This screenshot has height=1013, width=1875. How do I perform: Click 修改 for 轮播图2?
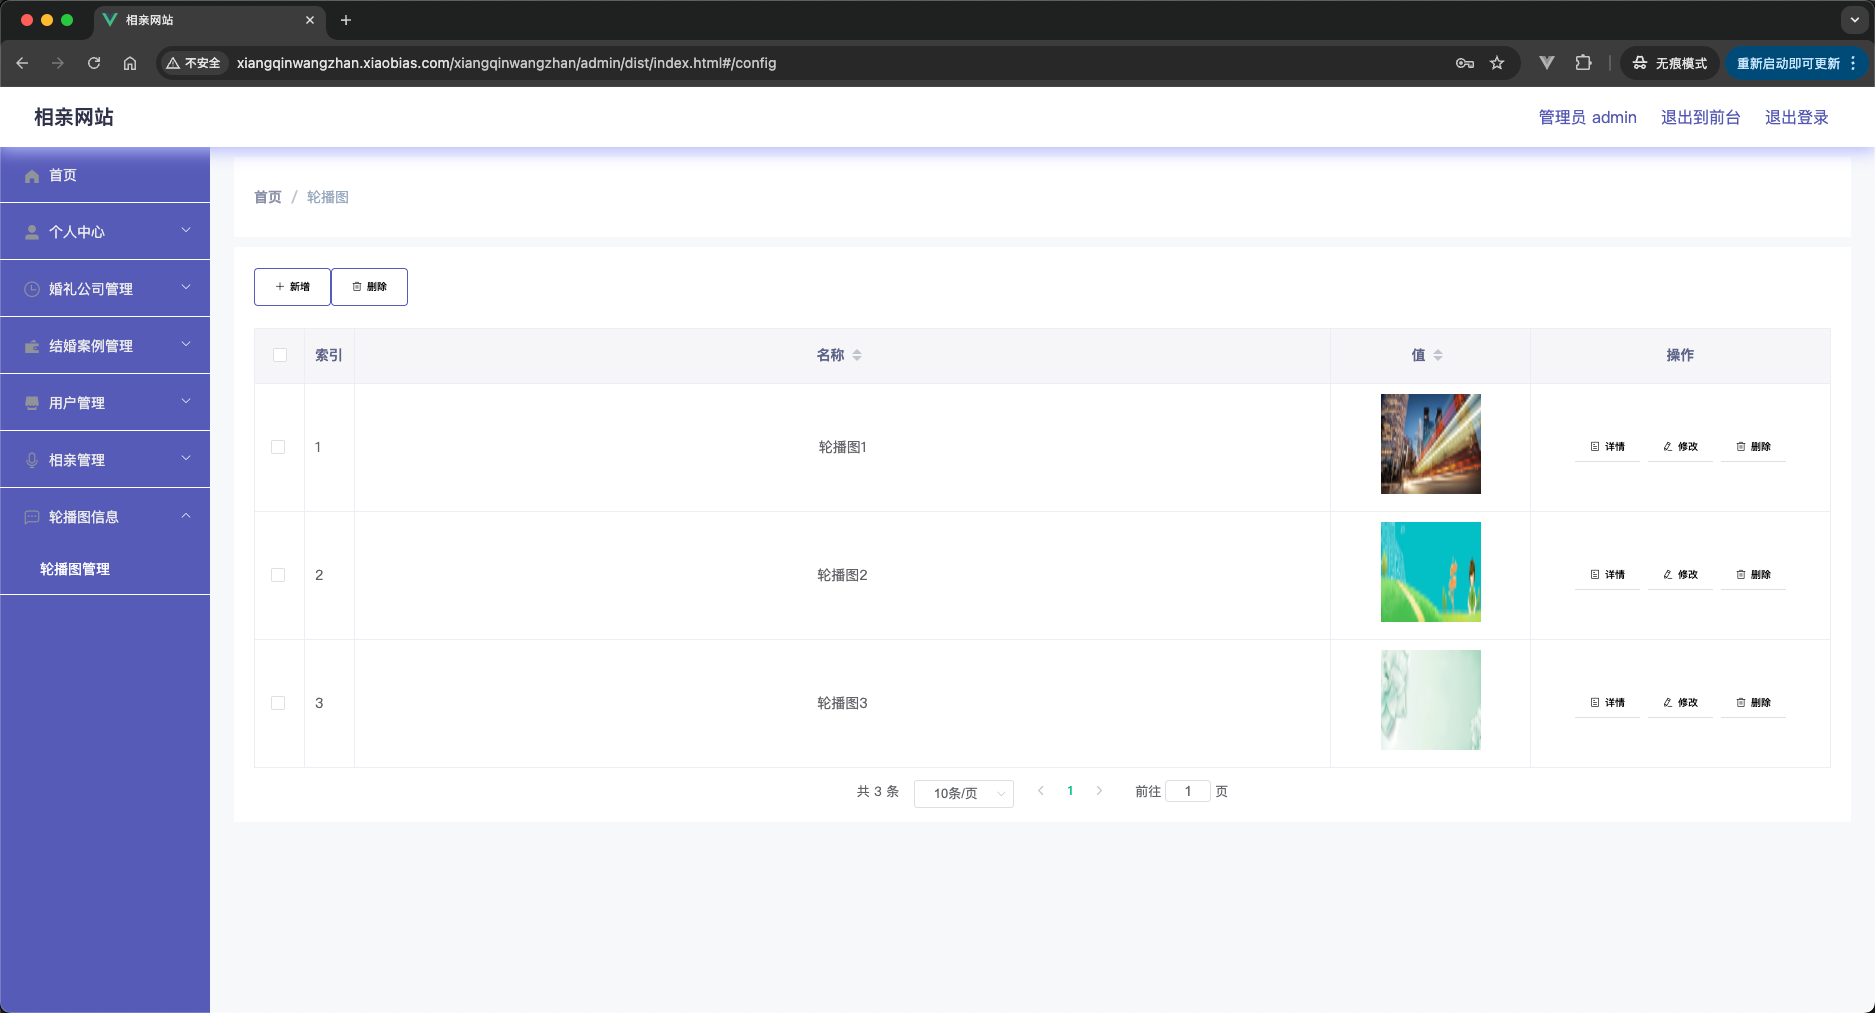pyautogui.click(x=1680, y=575)
